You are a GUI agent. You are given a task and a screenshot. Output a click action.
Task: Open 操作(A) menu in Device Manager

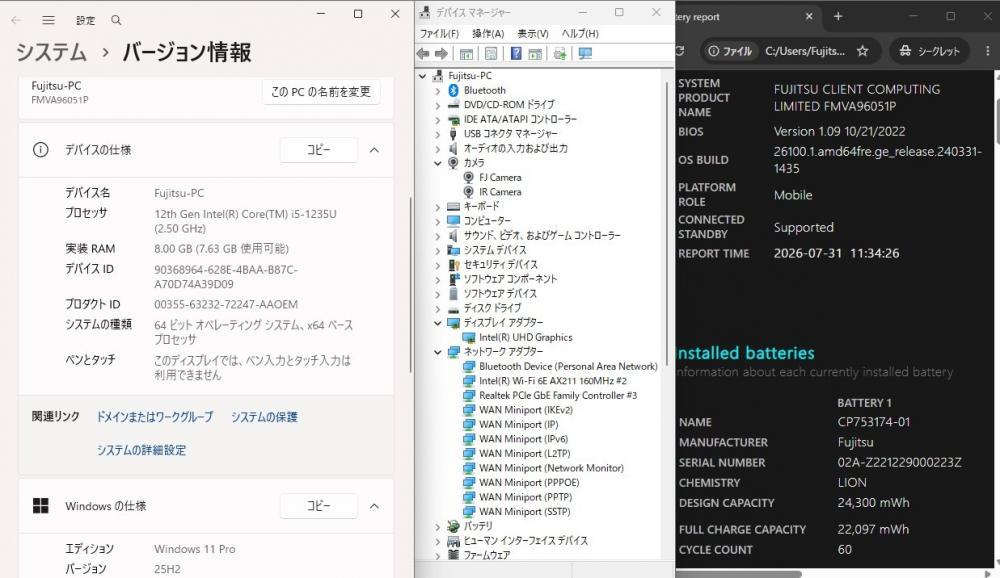(488, 33)
